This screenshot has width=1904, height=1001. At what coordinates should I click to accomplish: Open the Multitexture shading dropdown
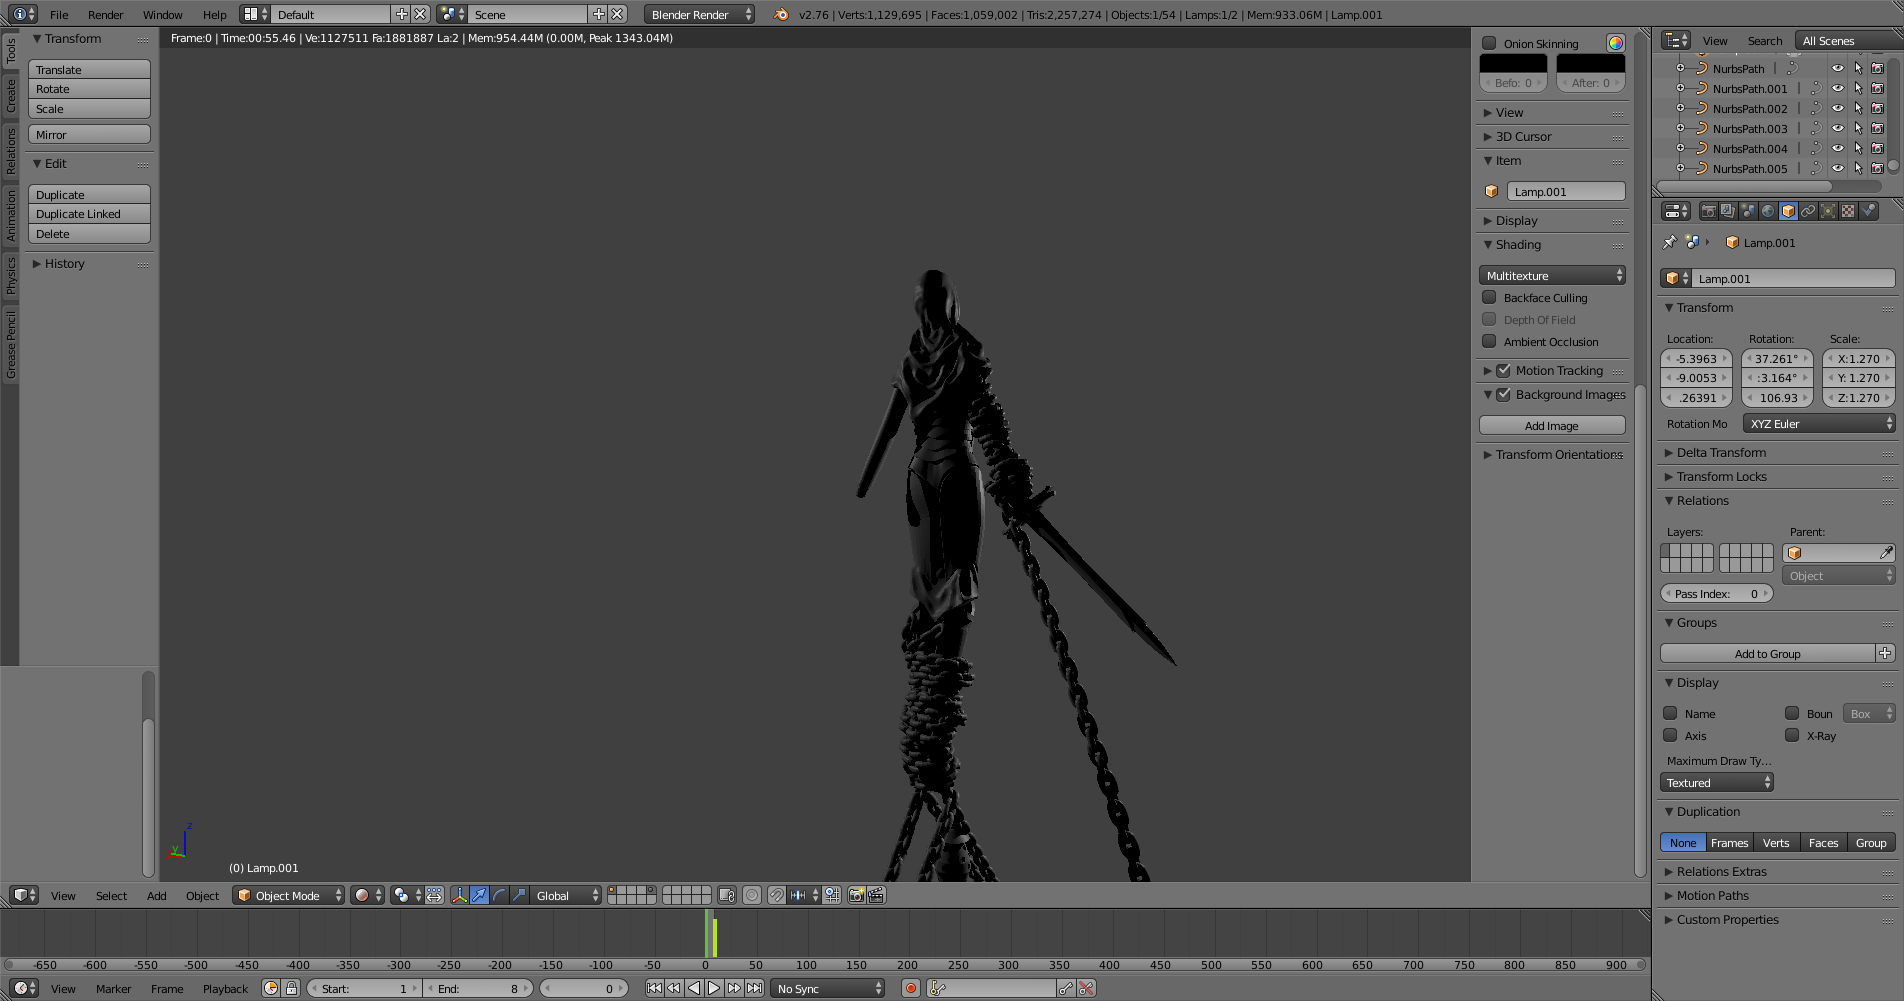pos(1552,275)
